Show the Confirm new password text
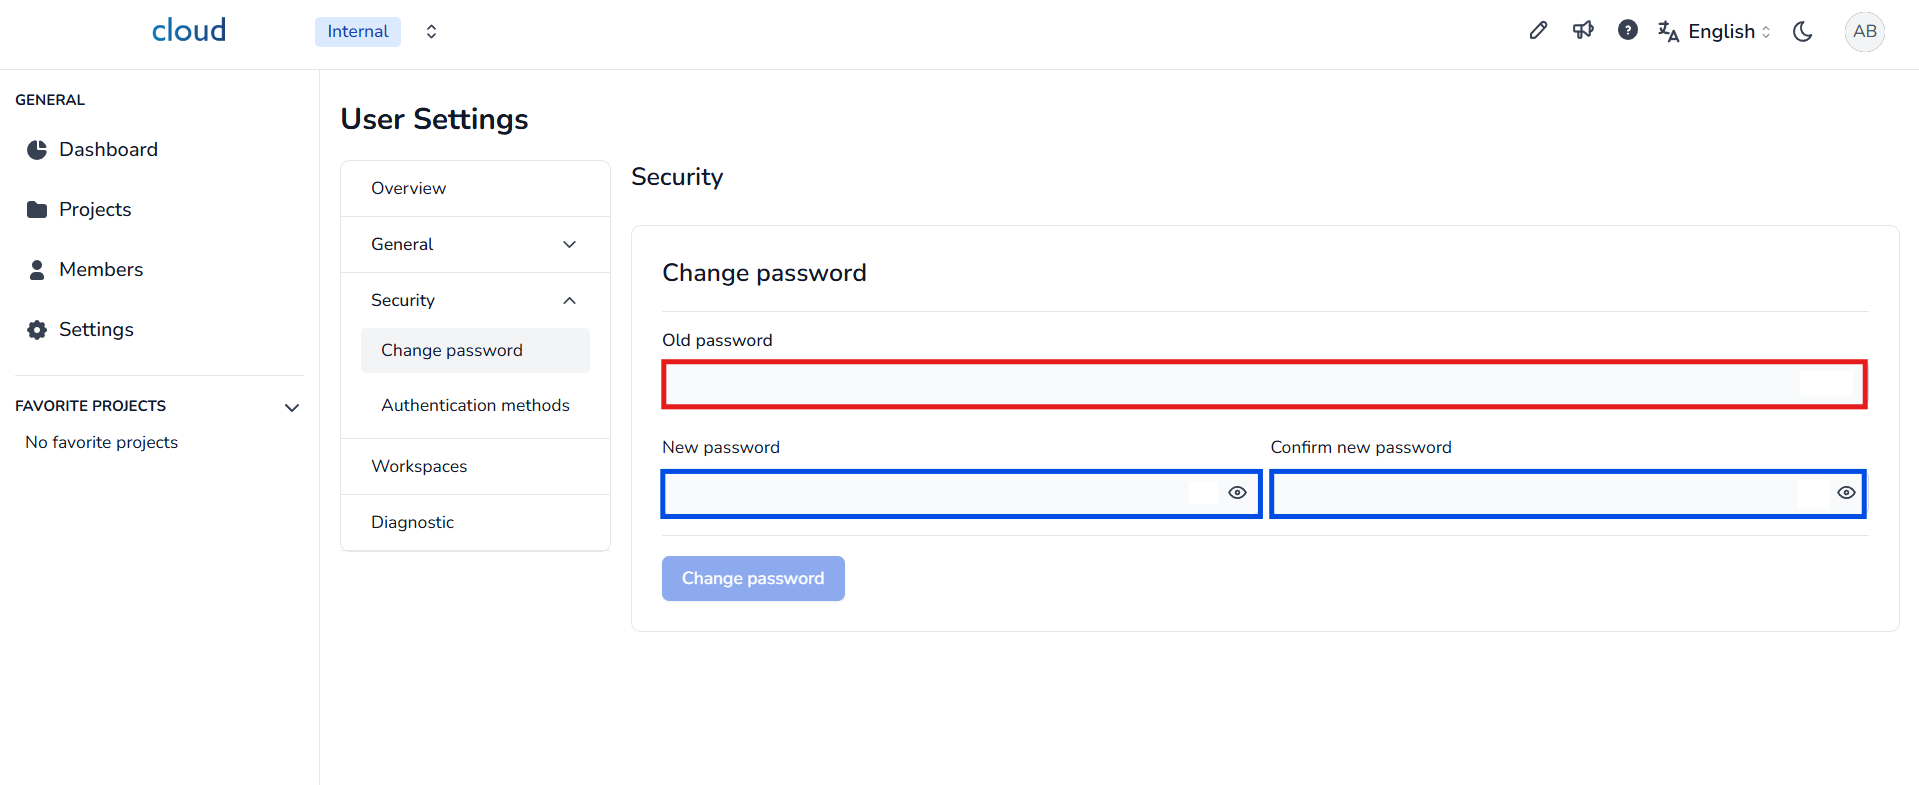 coord(1846,493)
